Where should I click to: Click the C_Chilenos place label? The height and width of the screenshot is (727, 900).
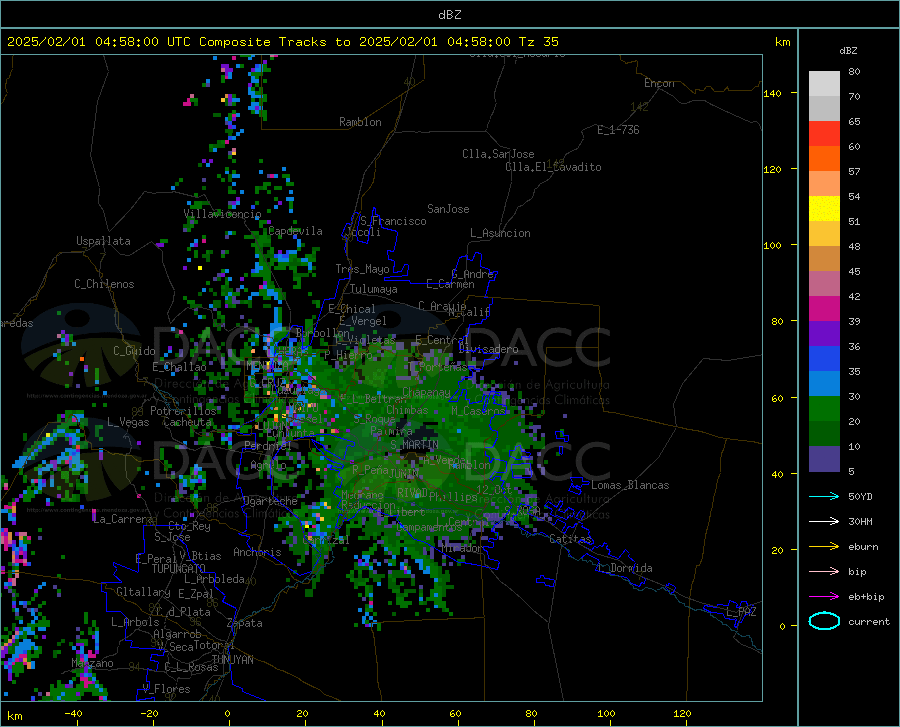click(x=104, y=284)
